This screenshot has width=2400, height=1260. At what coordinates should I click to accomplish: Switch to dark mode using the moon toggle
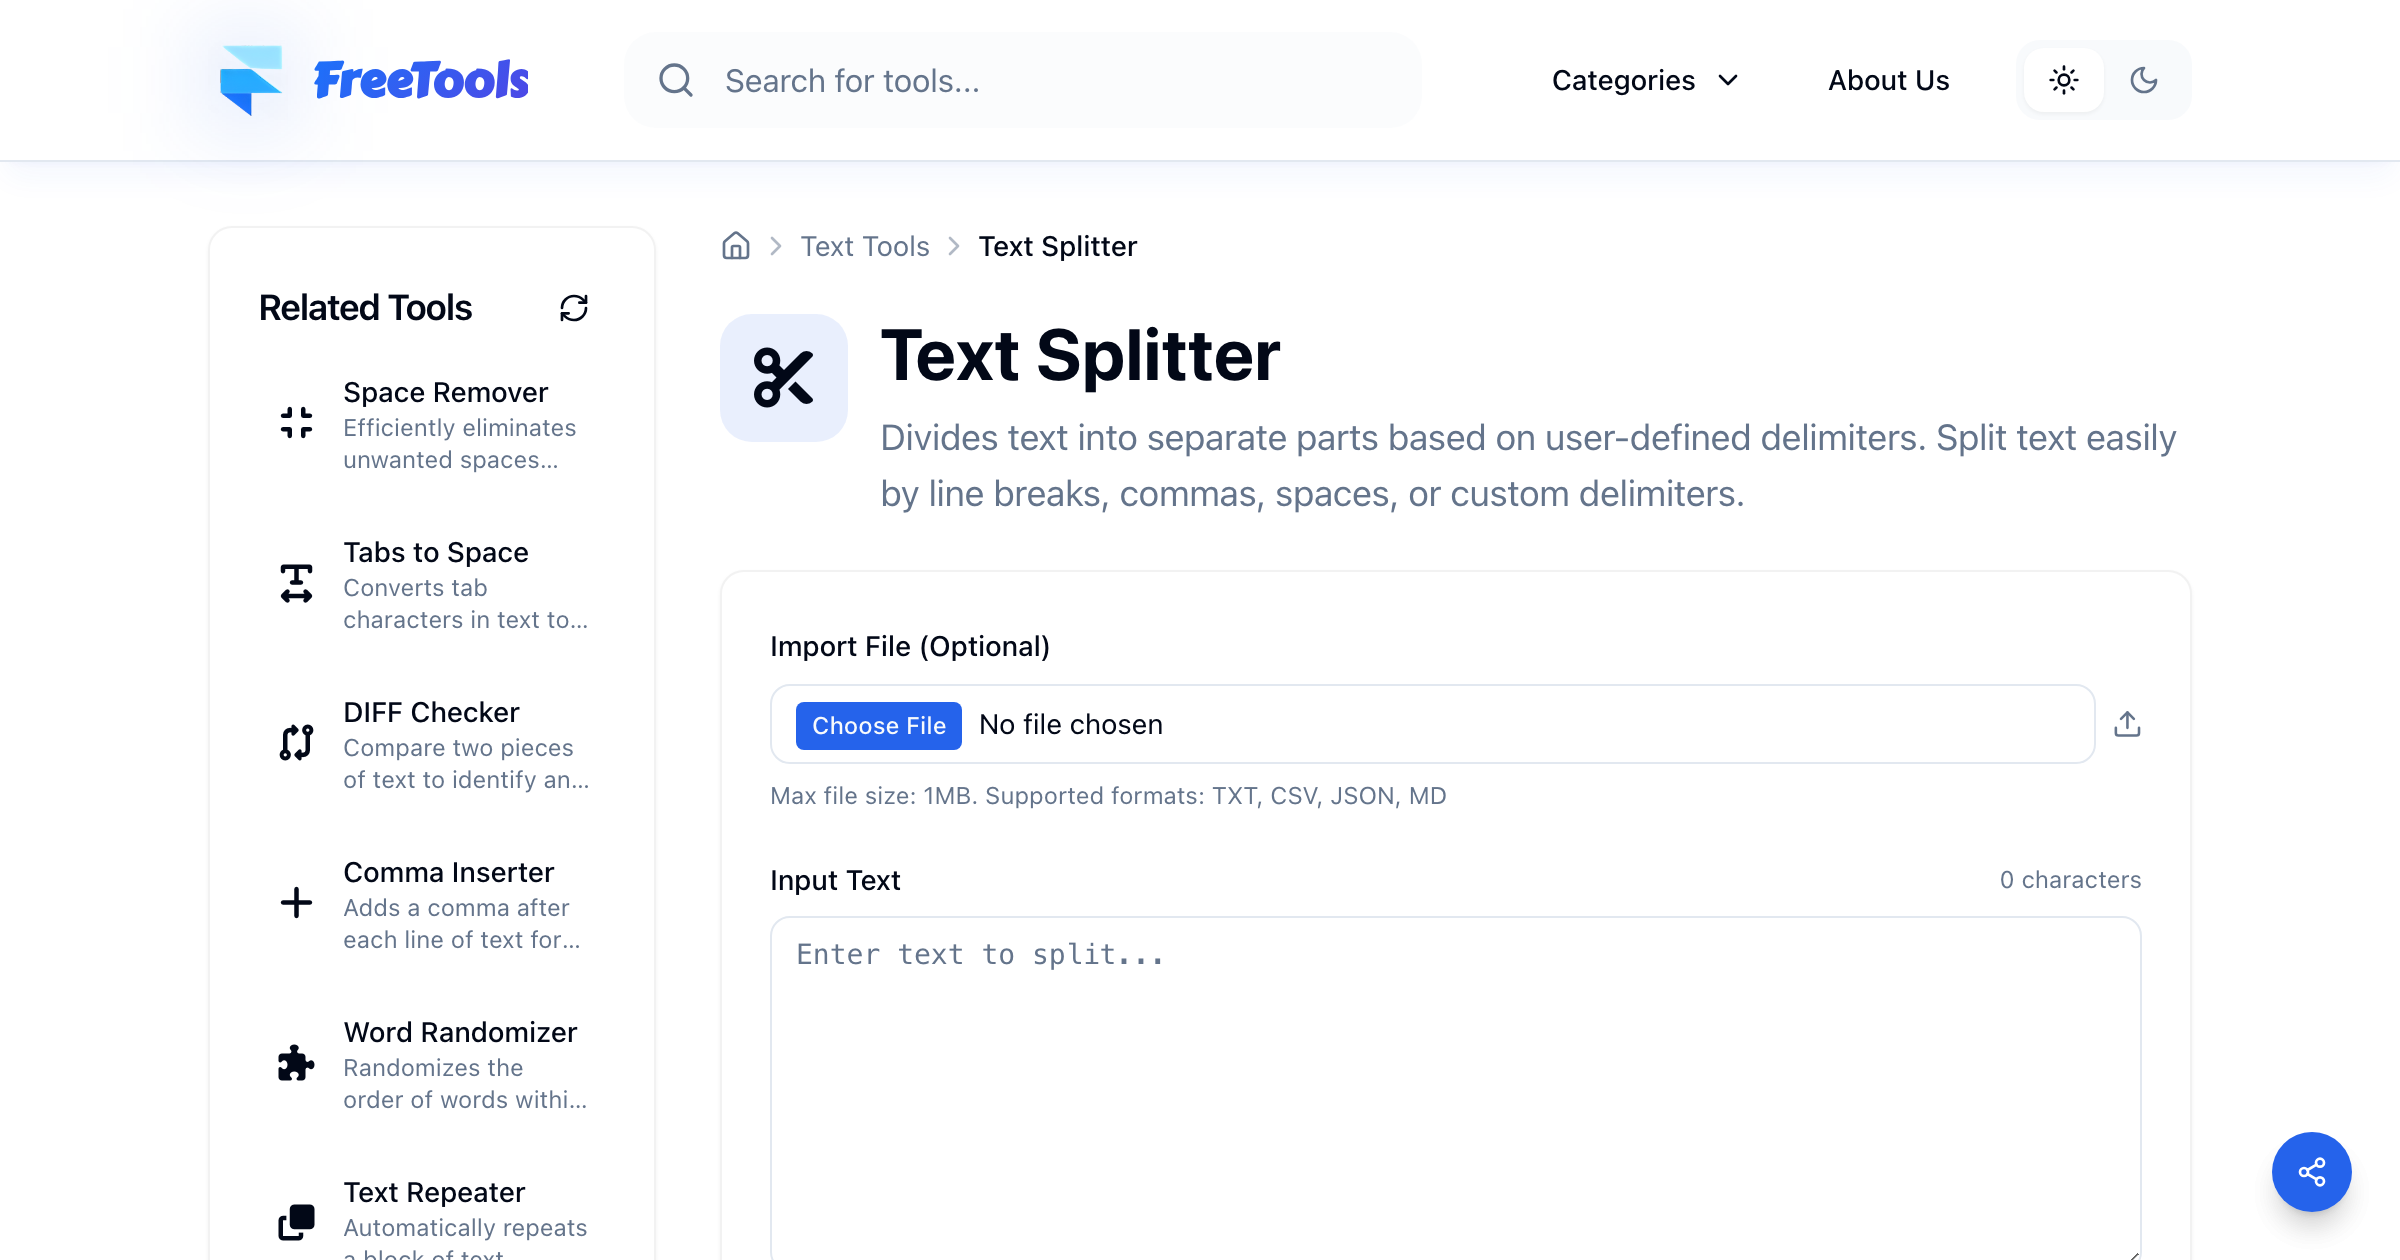(2144, 79)
